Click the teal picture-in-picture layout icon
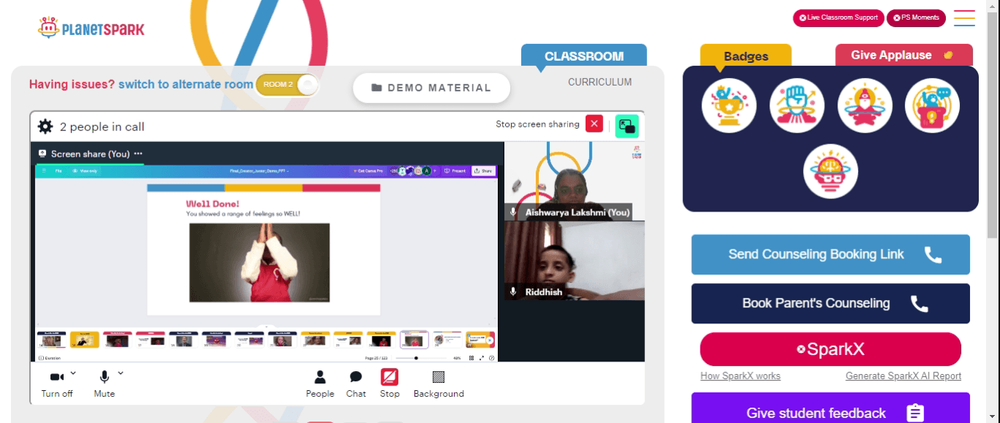 [x=627, y=126]
